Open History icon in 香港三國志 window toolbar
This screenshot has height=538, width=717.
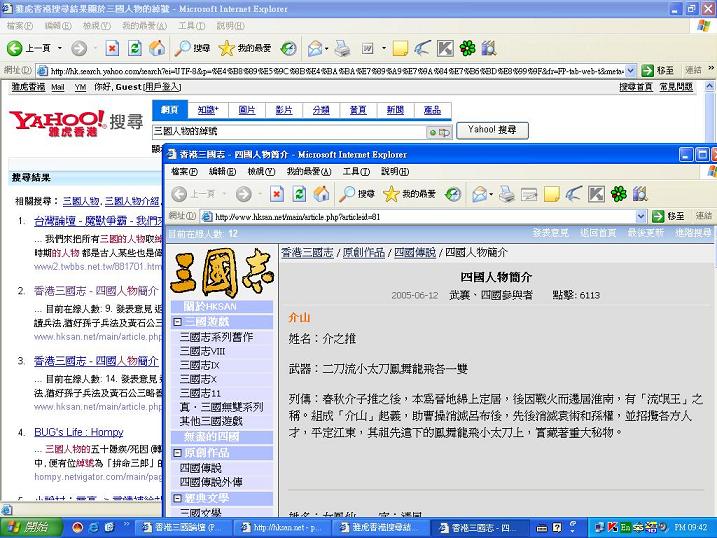pyautogui.click(x=453, y=194)
